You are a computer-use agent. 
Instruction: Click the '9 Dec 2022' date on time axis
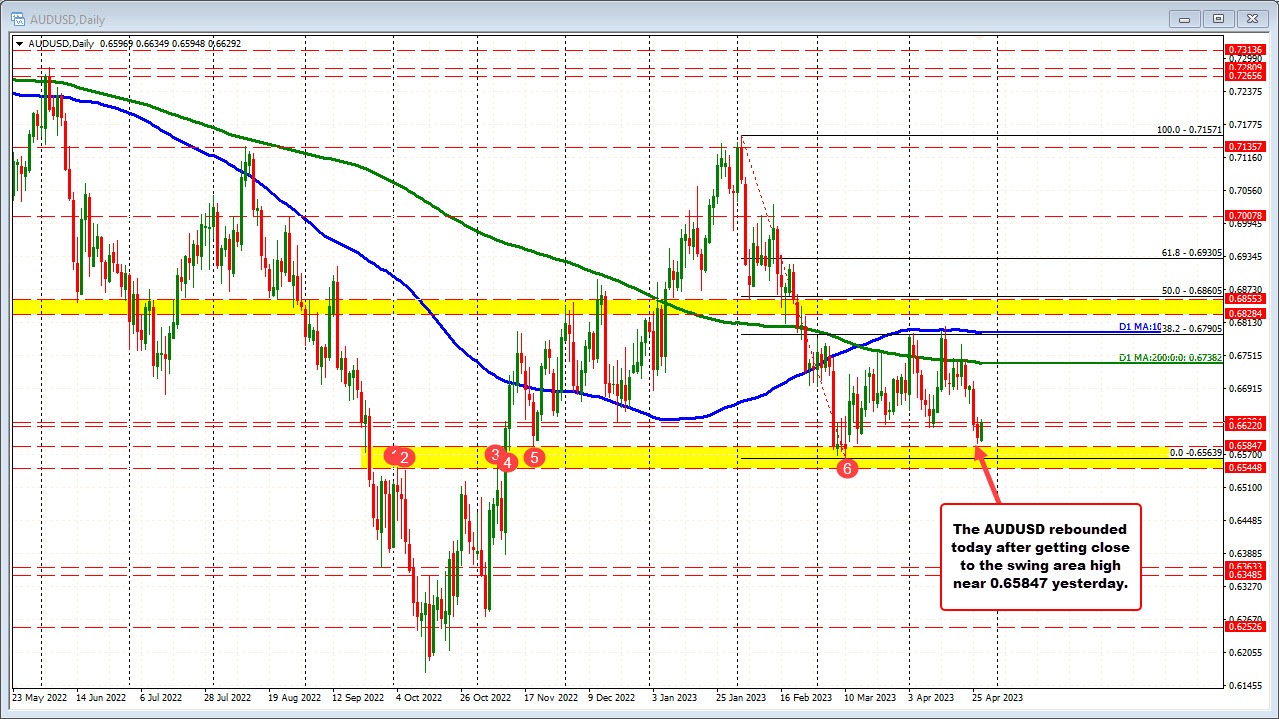pos(612,697)
